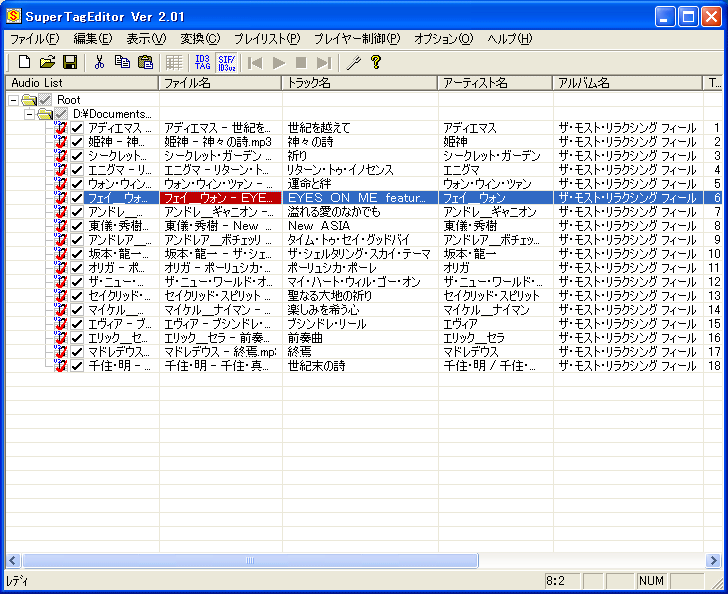The width and height of the screenshot is (728, 594).
Task: Uncheck the シークレット track checkbox
Action: click(77, 156)
